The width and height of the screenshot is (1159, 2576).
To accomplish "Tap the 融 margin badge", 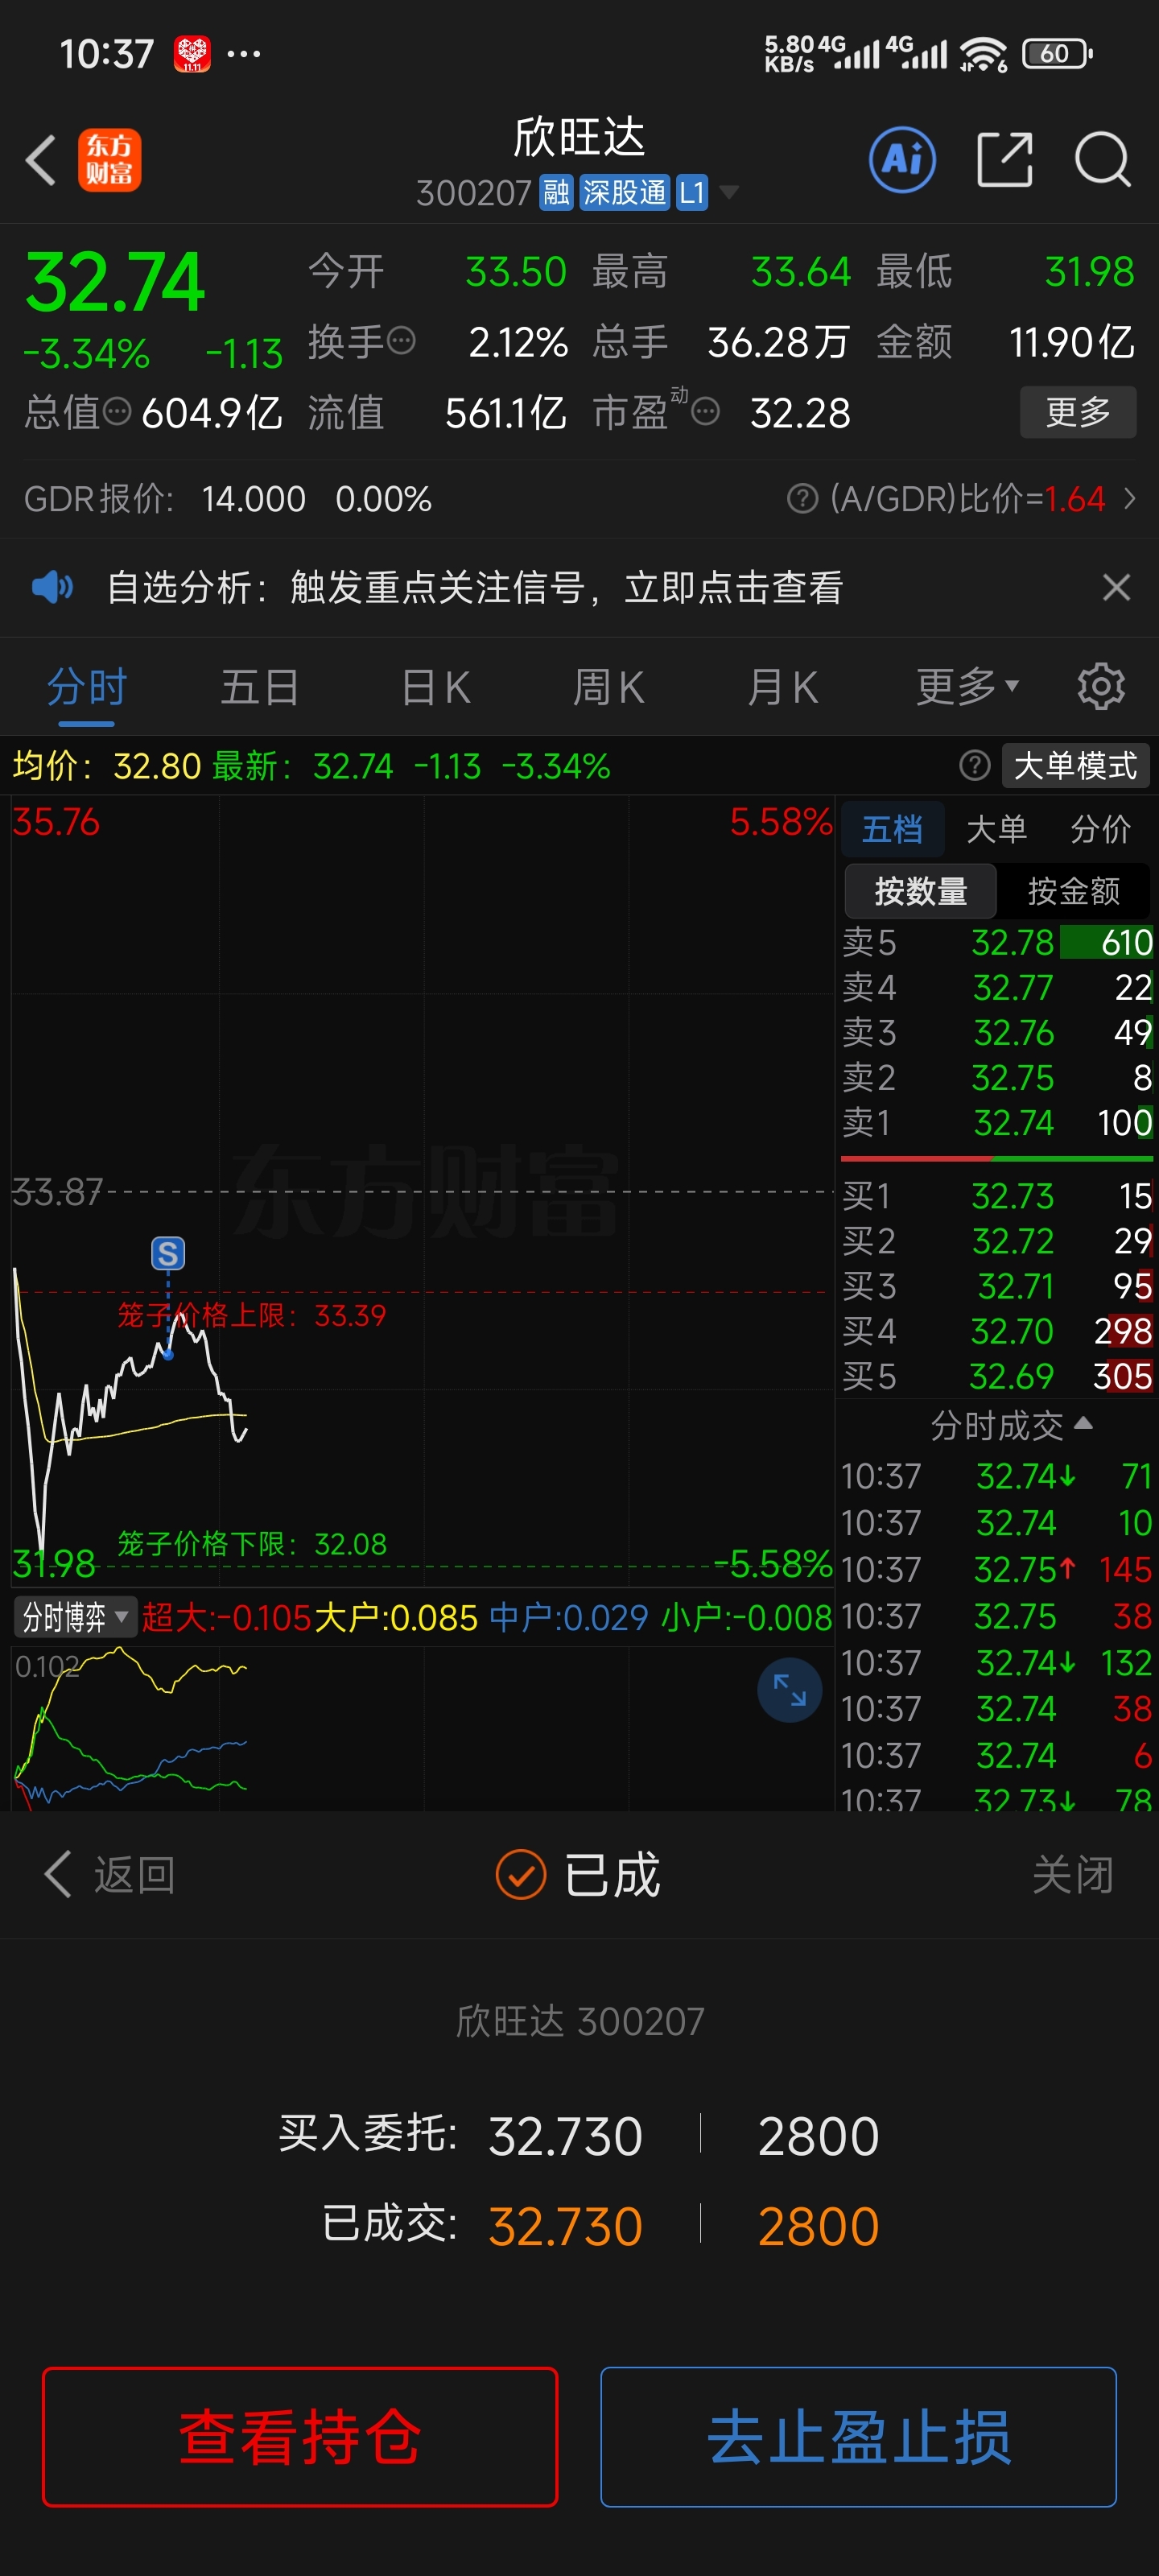I will (x=556, y=192).
